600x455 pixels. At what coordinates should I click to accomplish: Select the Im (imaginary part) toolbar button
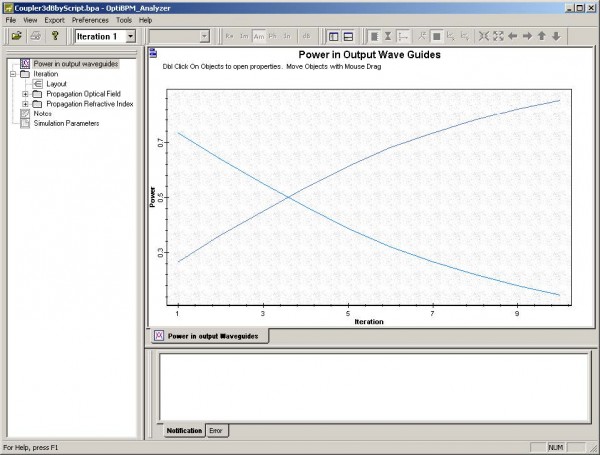(x=244, y=36)
